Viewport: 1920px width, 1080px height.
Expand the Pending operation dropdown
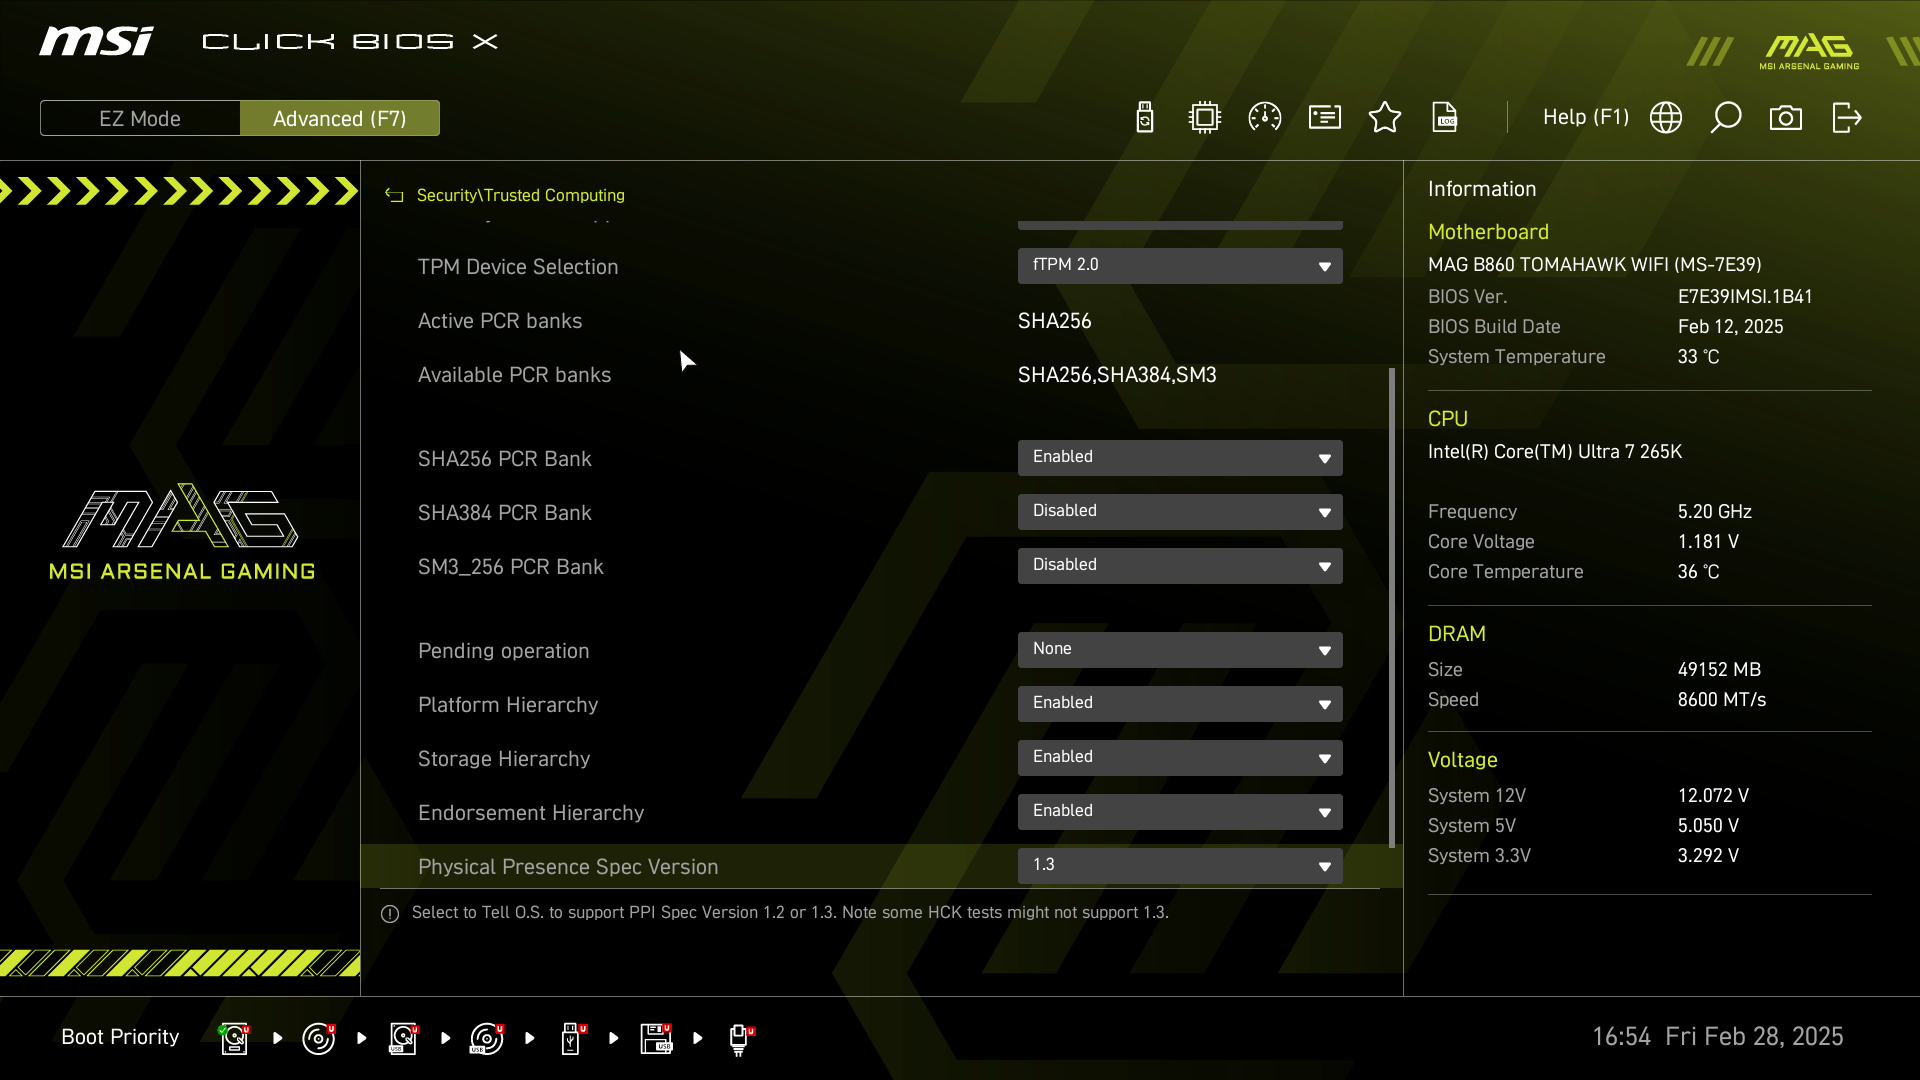tap(1180, 650)
